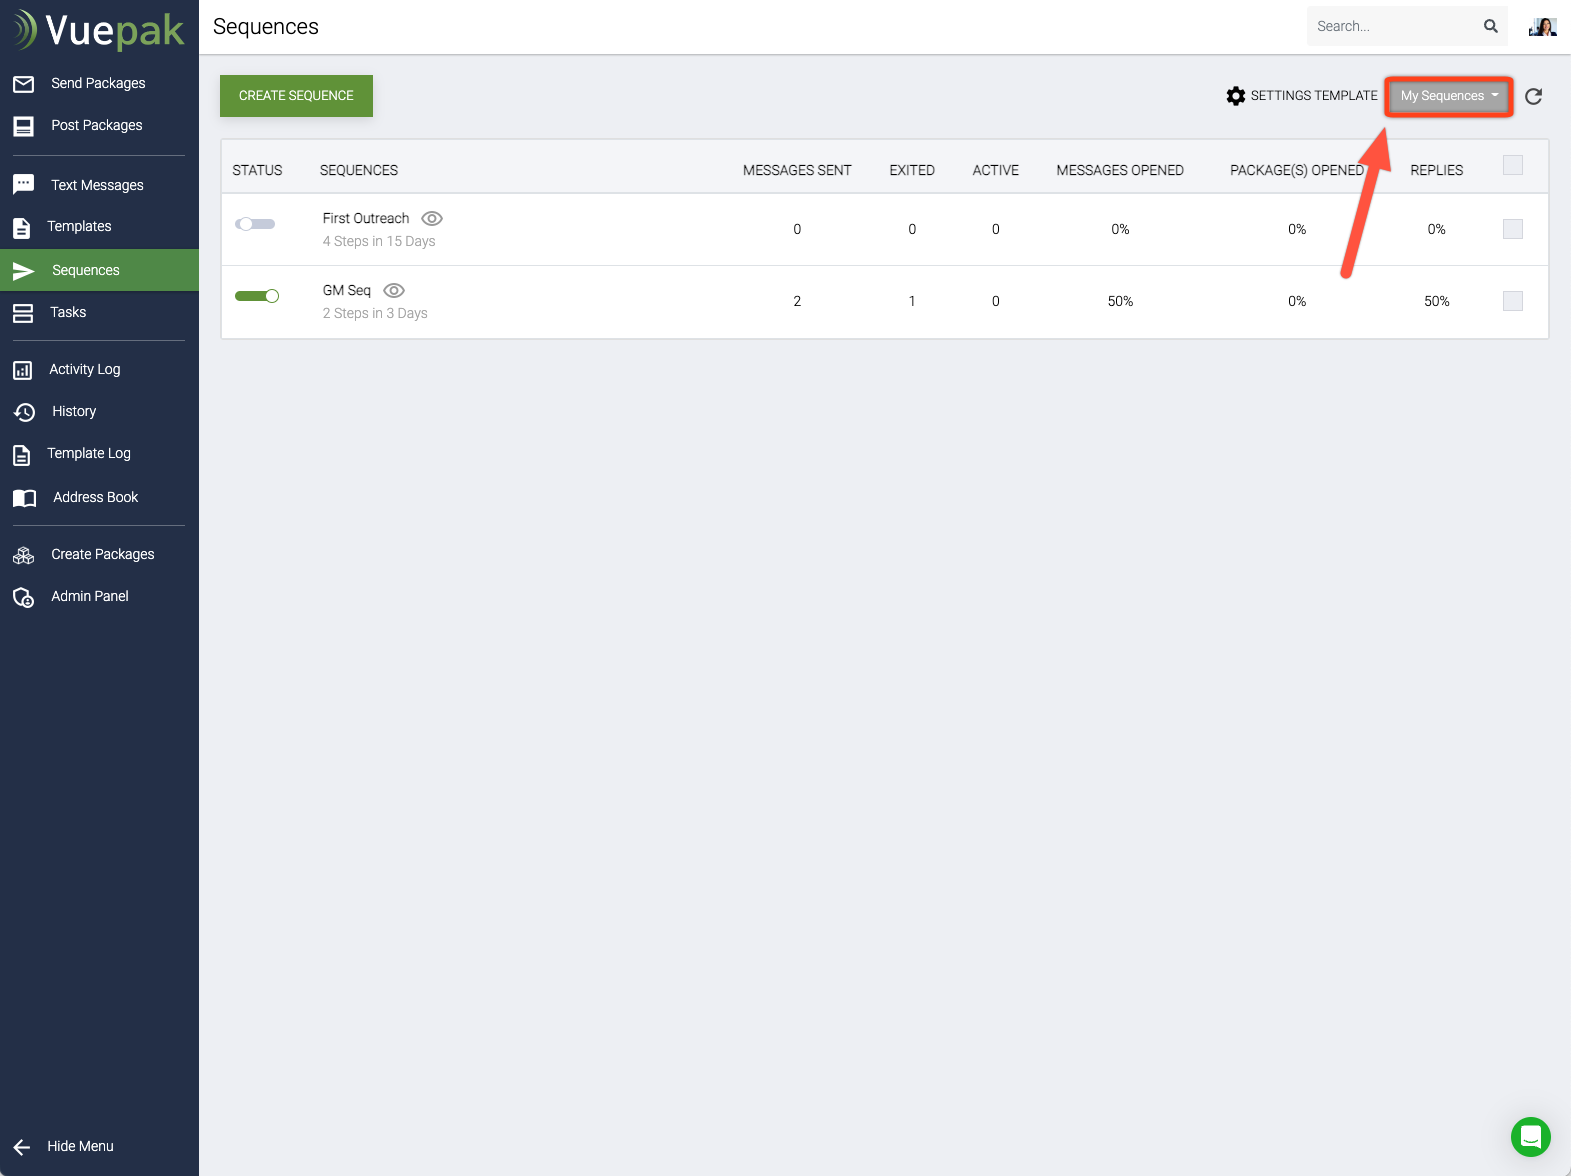The height and width of the screenshot is (1176, 1571).
Task: Open the Send Packages section
Action: click(99, 83)
